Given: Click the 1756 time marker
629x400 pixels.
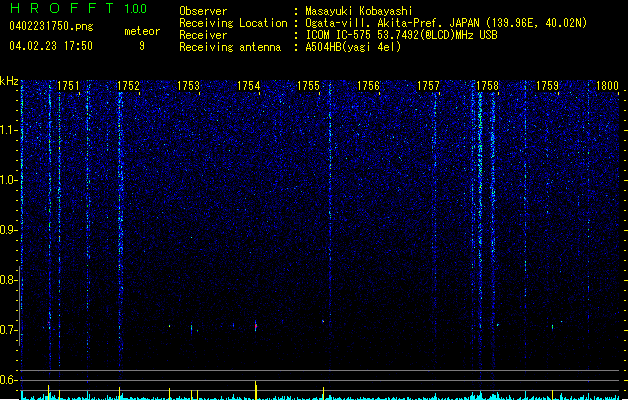Looking at the screenshot, I should pos(368,86).
